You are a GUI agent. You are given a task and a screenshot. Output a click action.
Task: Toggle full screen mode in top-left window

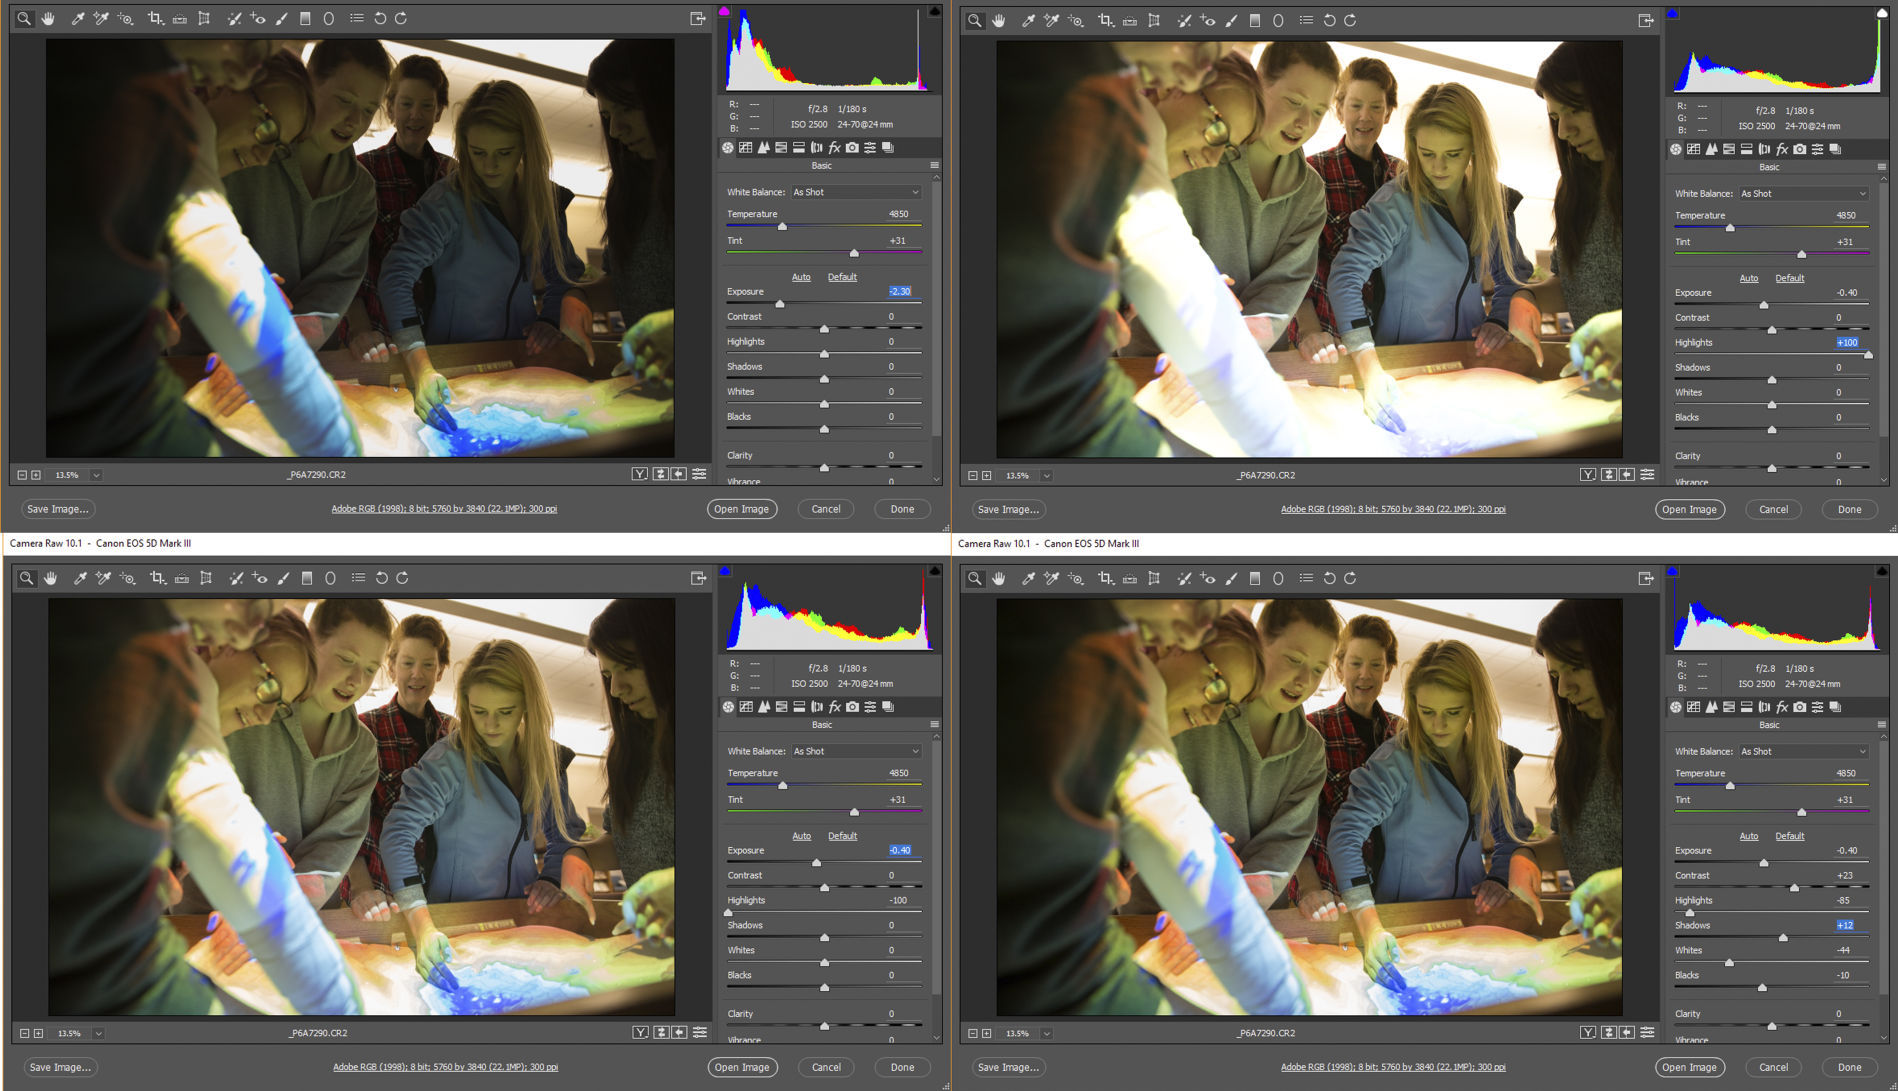point(698,18)
